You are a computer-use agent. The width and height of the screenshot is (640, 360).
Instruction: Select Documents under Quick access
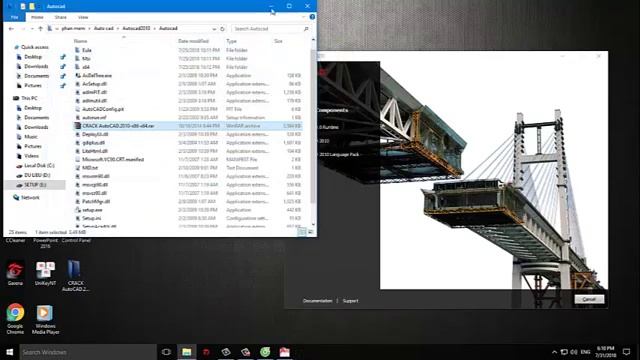click(x=36, y=76)
